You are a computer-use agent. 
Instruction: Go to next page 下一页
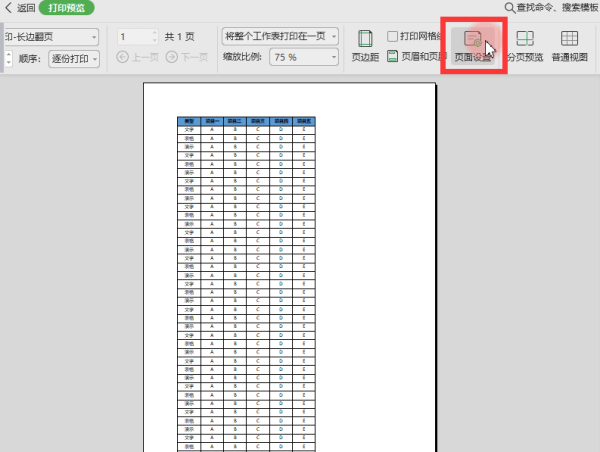tap(187, 57)
